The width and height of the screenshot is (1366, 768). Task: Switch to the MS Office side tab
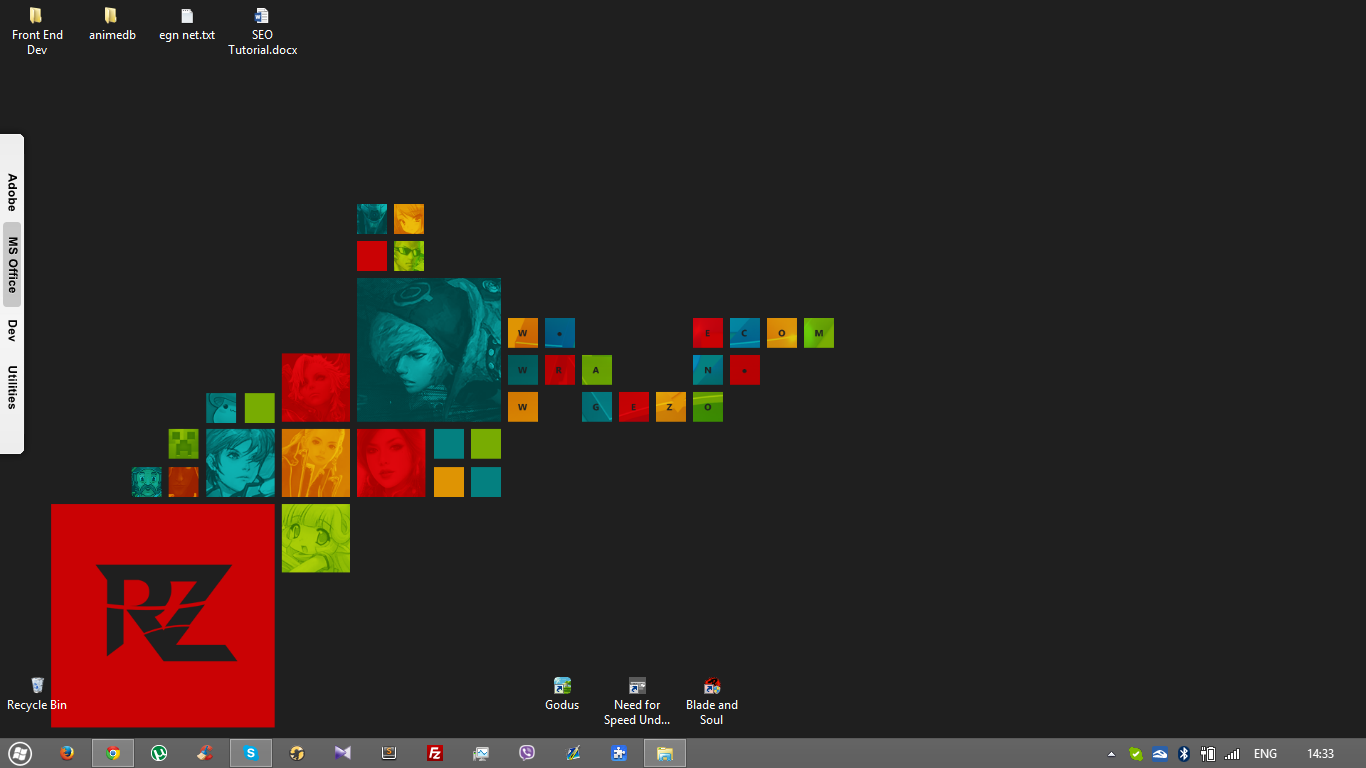12,264
